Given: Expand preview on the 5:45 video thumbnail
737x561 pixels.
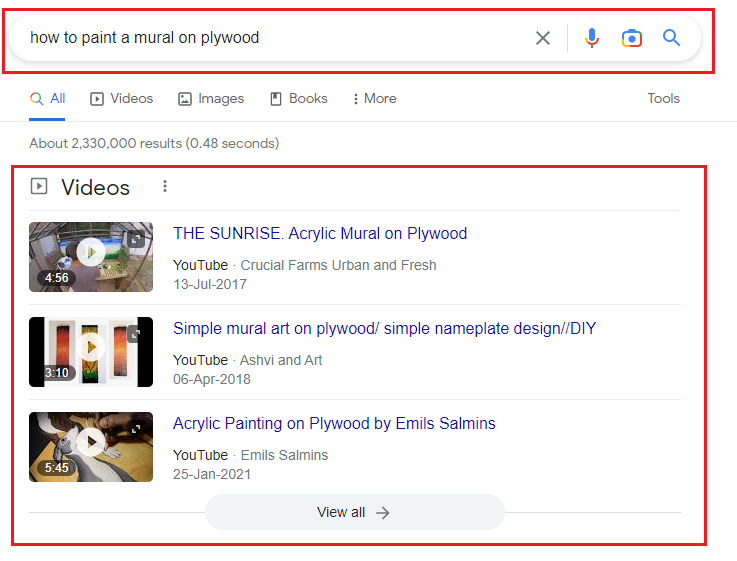Looking at the screenshot, I should [x=136, y=429].
